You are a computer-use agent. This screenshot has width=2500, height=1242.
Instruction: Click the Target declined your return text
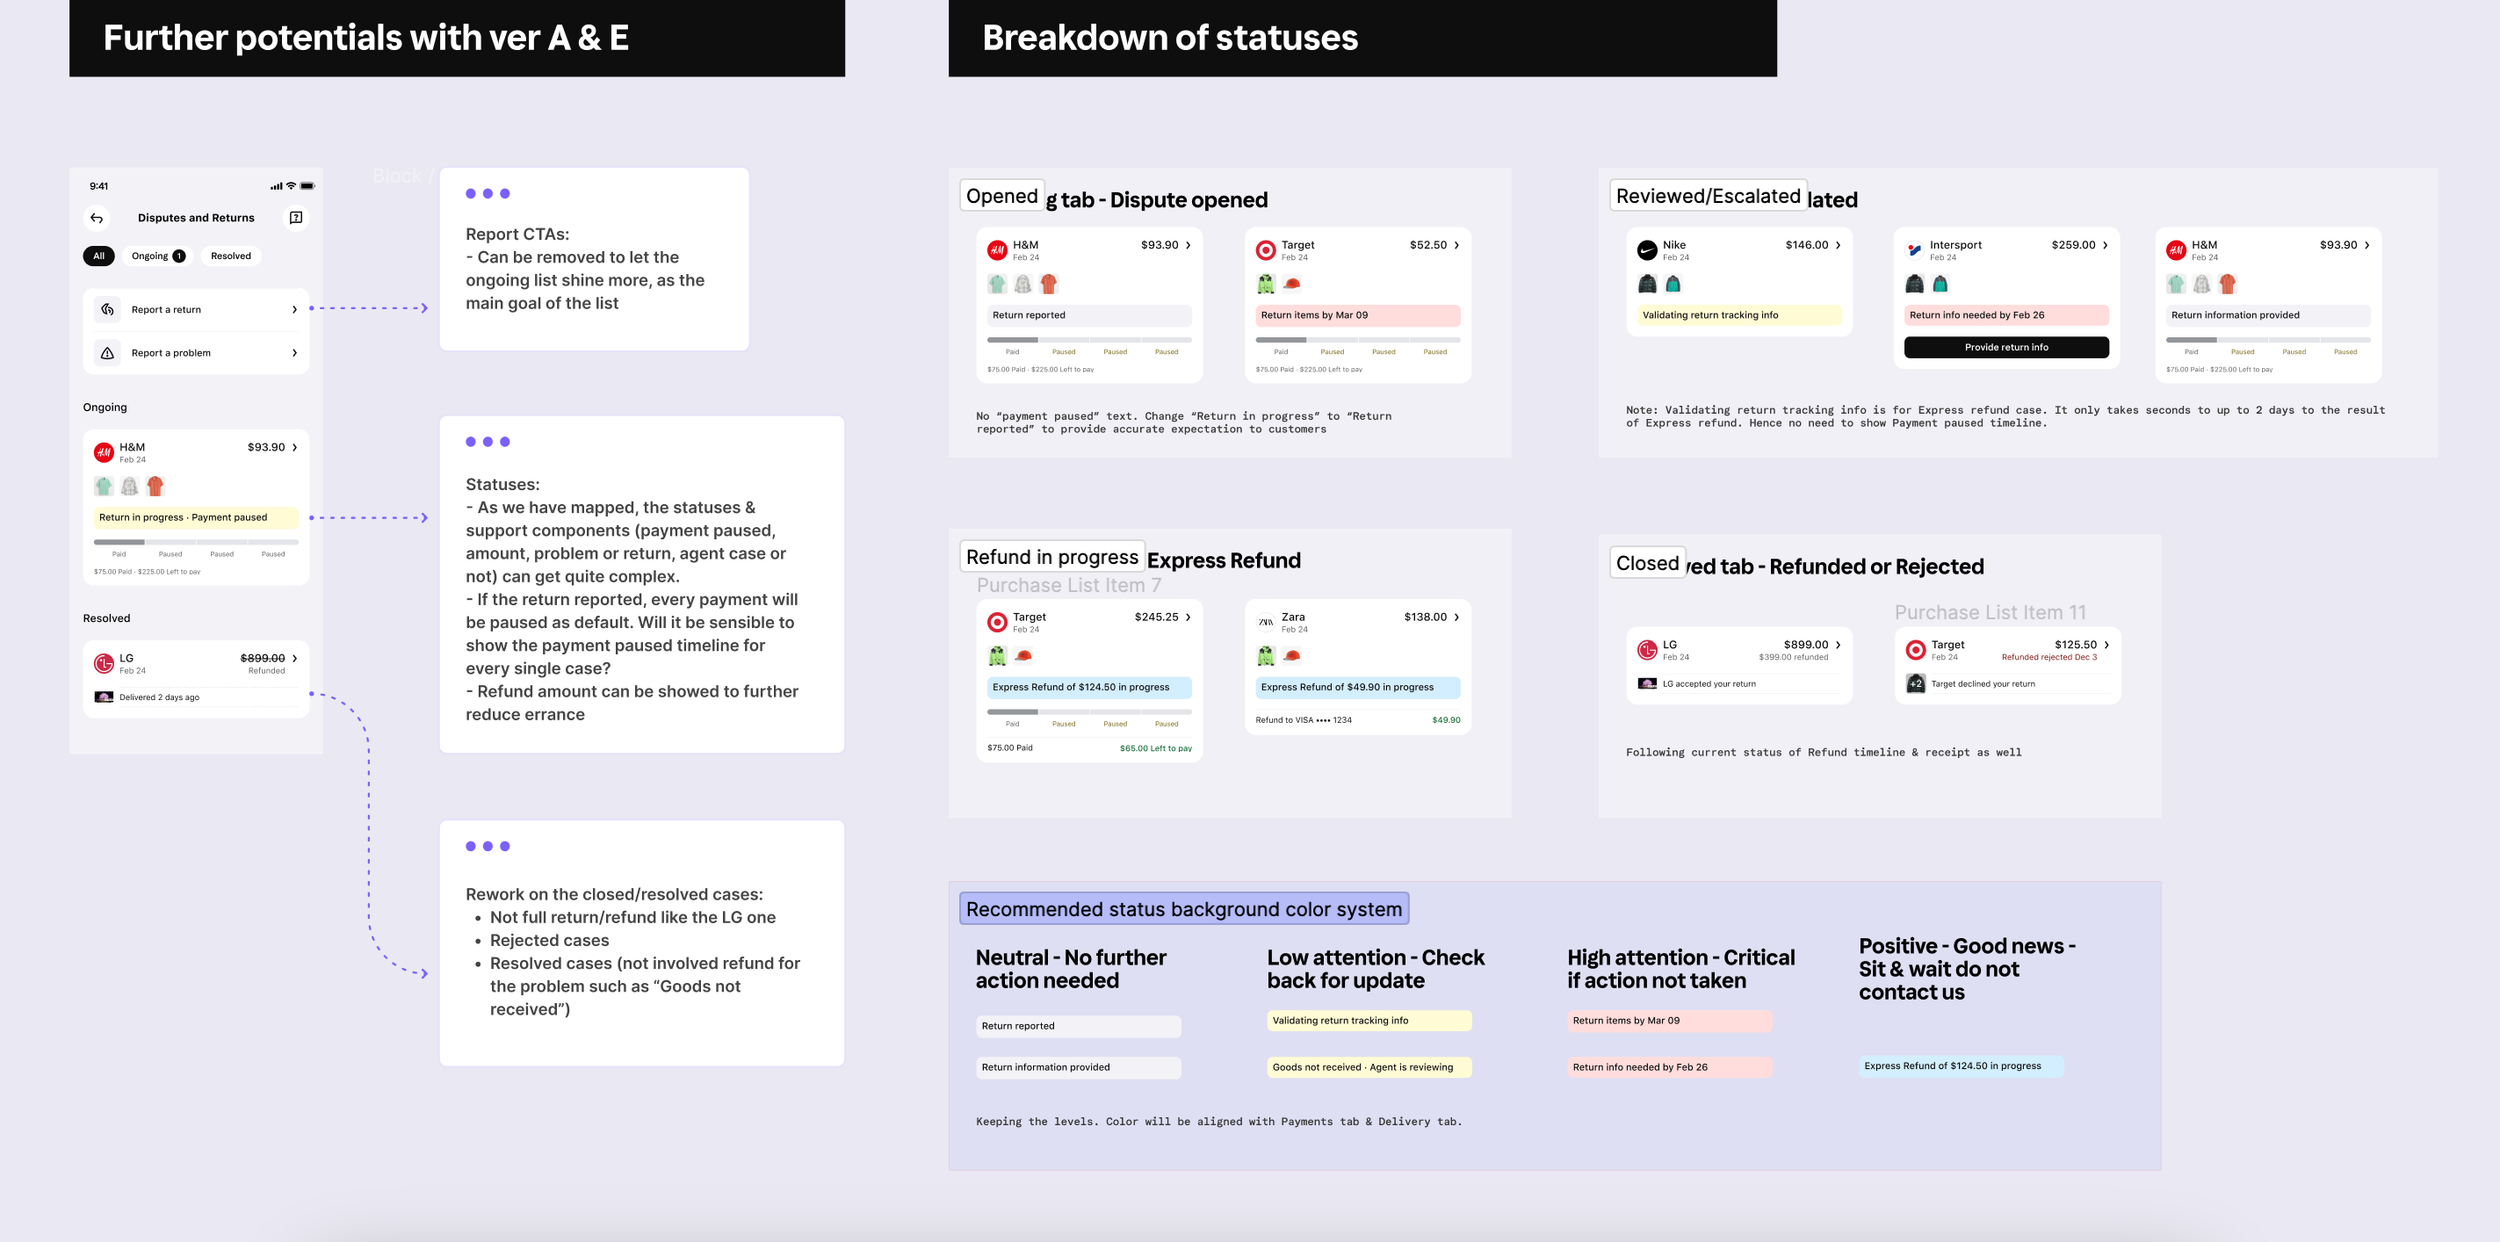coord(1982,684)
